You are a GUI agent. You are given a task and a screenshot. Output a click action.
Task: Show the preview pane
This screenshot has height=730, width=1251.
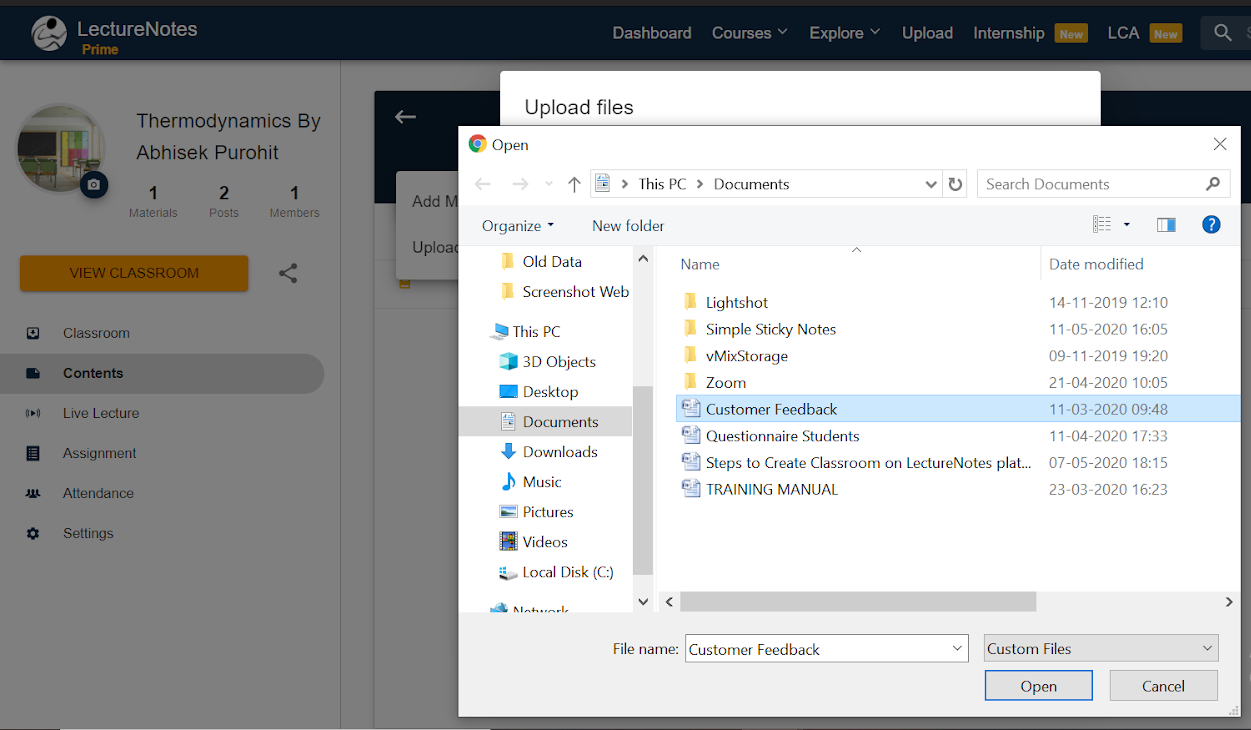[1166, 225]
